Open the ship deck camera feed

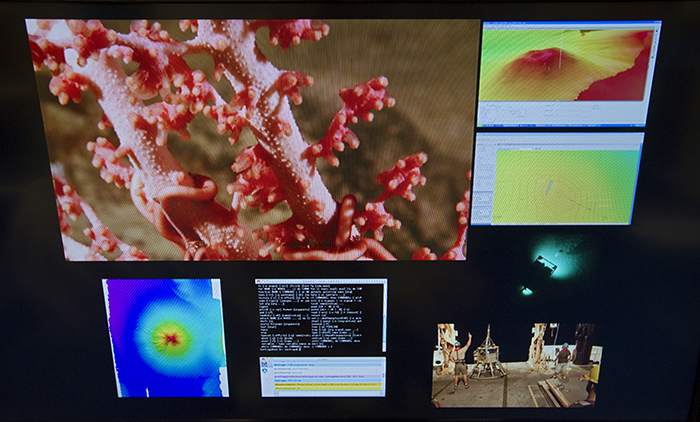click(x=517, y=365)
